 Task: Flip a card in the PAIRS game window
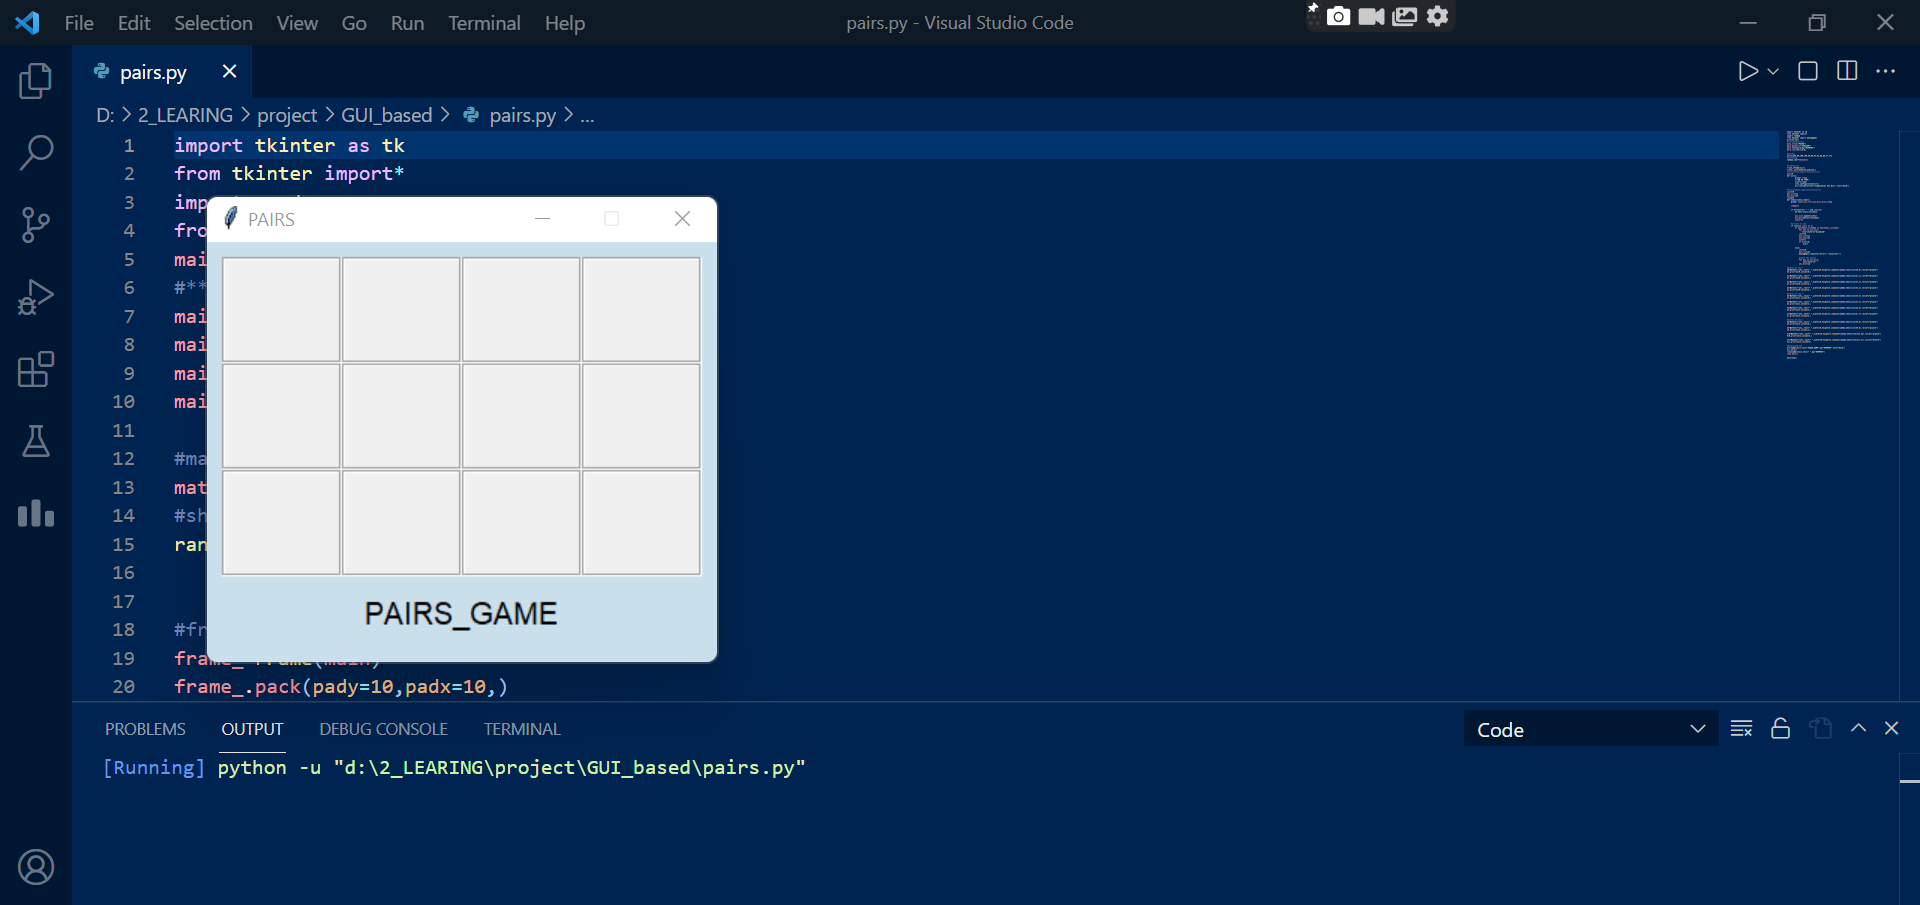pos(280,309)
